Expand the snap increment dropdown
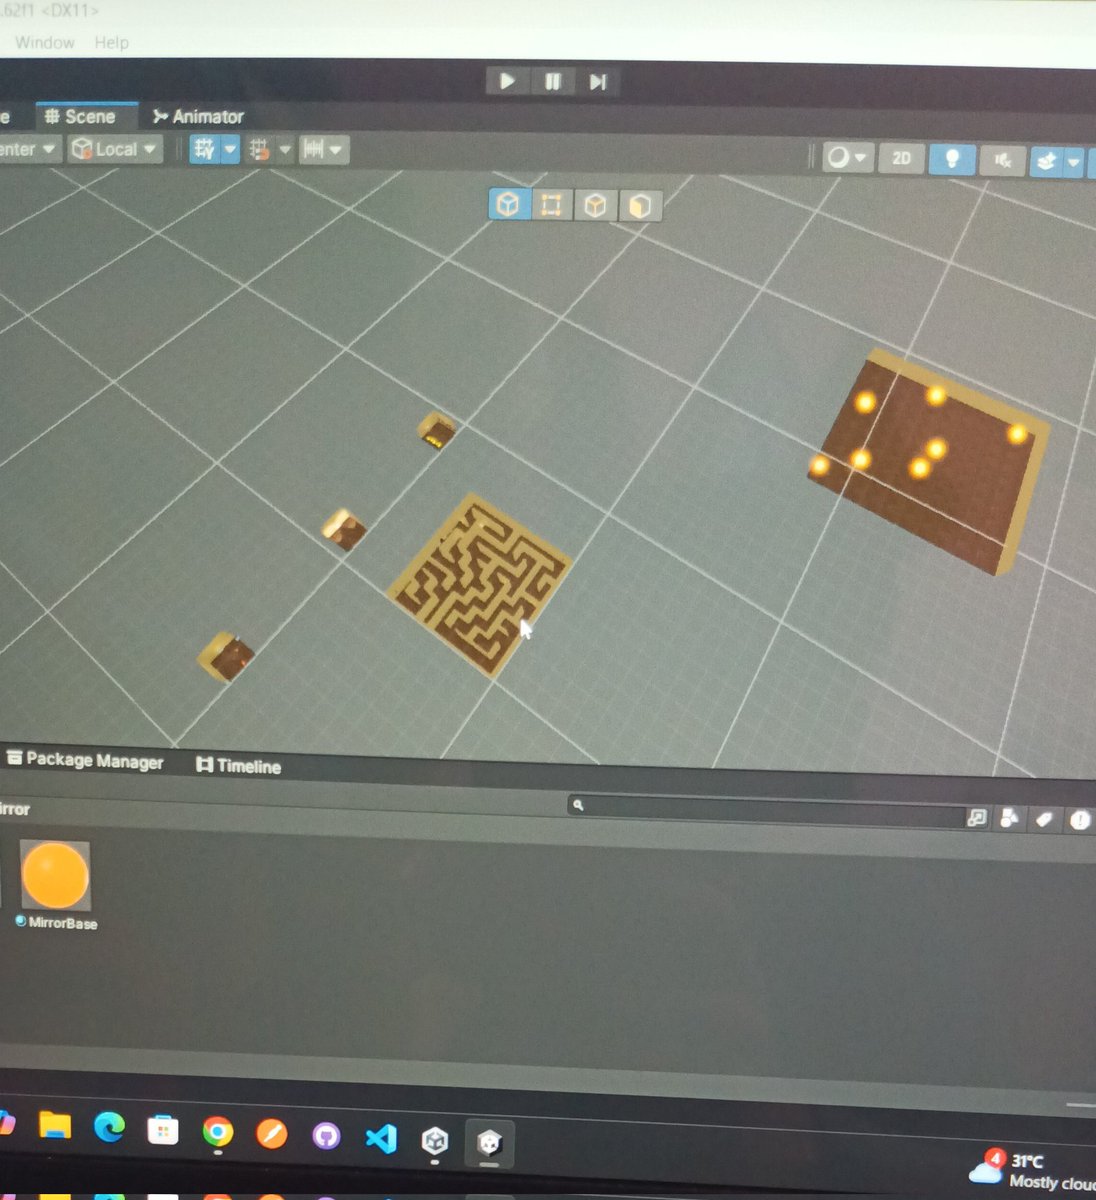The width and height of the screenshot is (1096, 1200). [x=334, y=151]
